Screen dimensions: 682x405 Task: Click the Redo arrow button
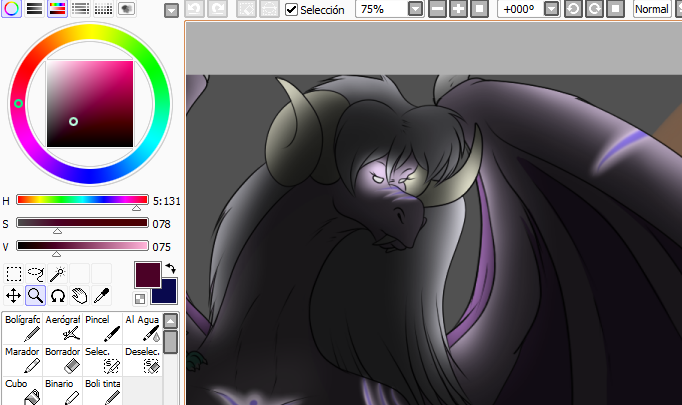pos(217,9)
